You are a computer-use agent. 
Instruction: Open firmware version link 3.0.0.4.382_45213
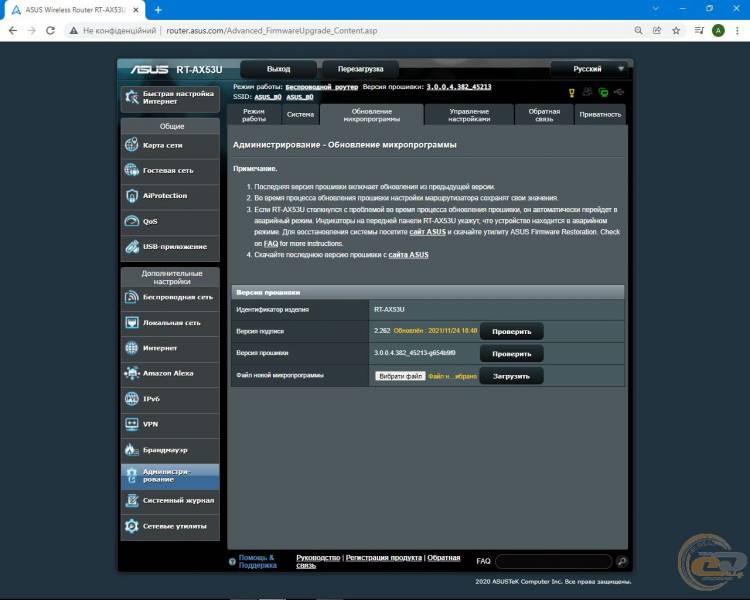click(459, 87)
